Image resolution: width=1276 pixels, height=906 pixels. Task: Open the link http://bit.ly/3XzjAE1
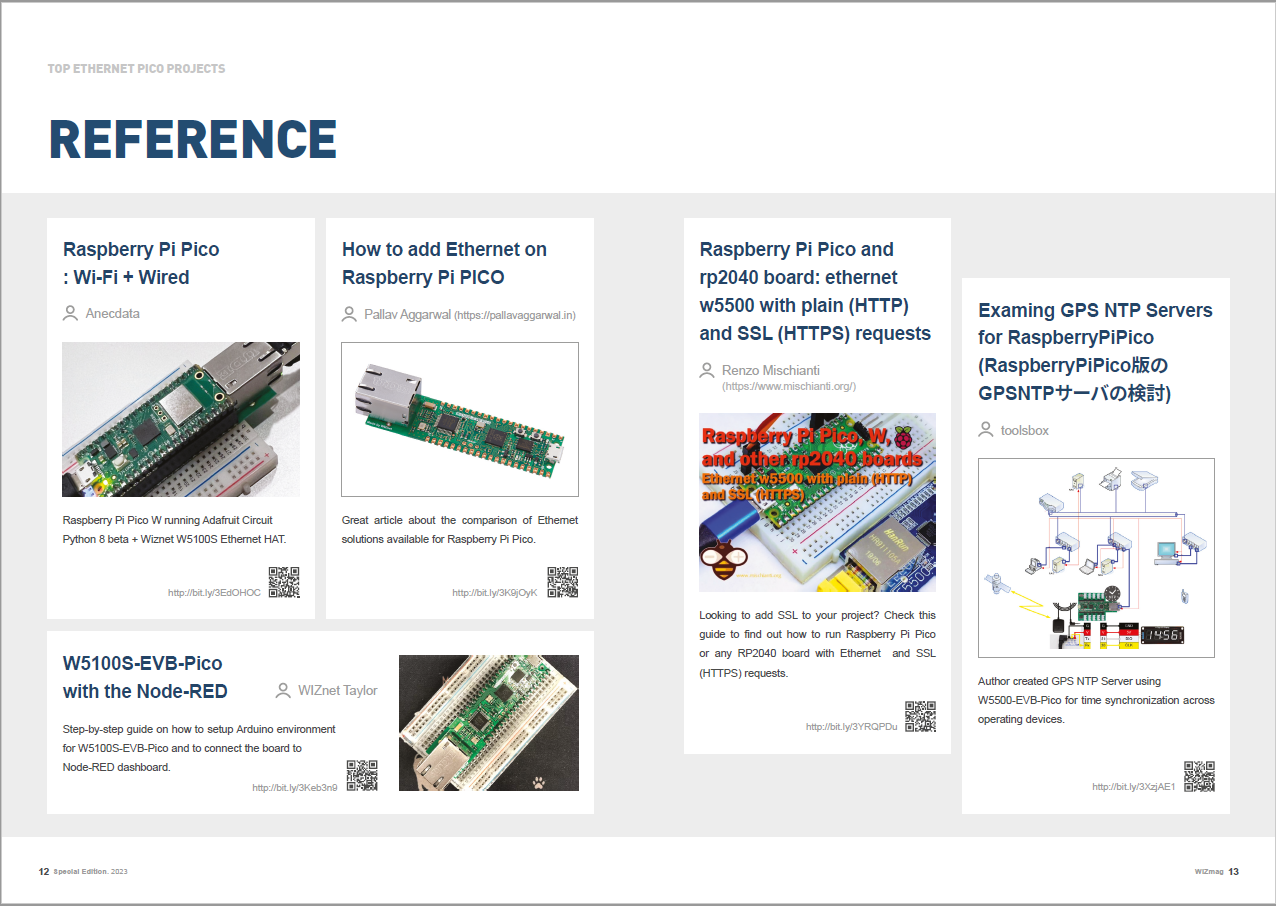(1134, 787)
